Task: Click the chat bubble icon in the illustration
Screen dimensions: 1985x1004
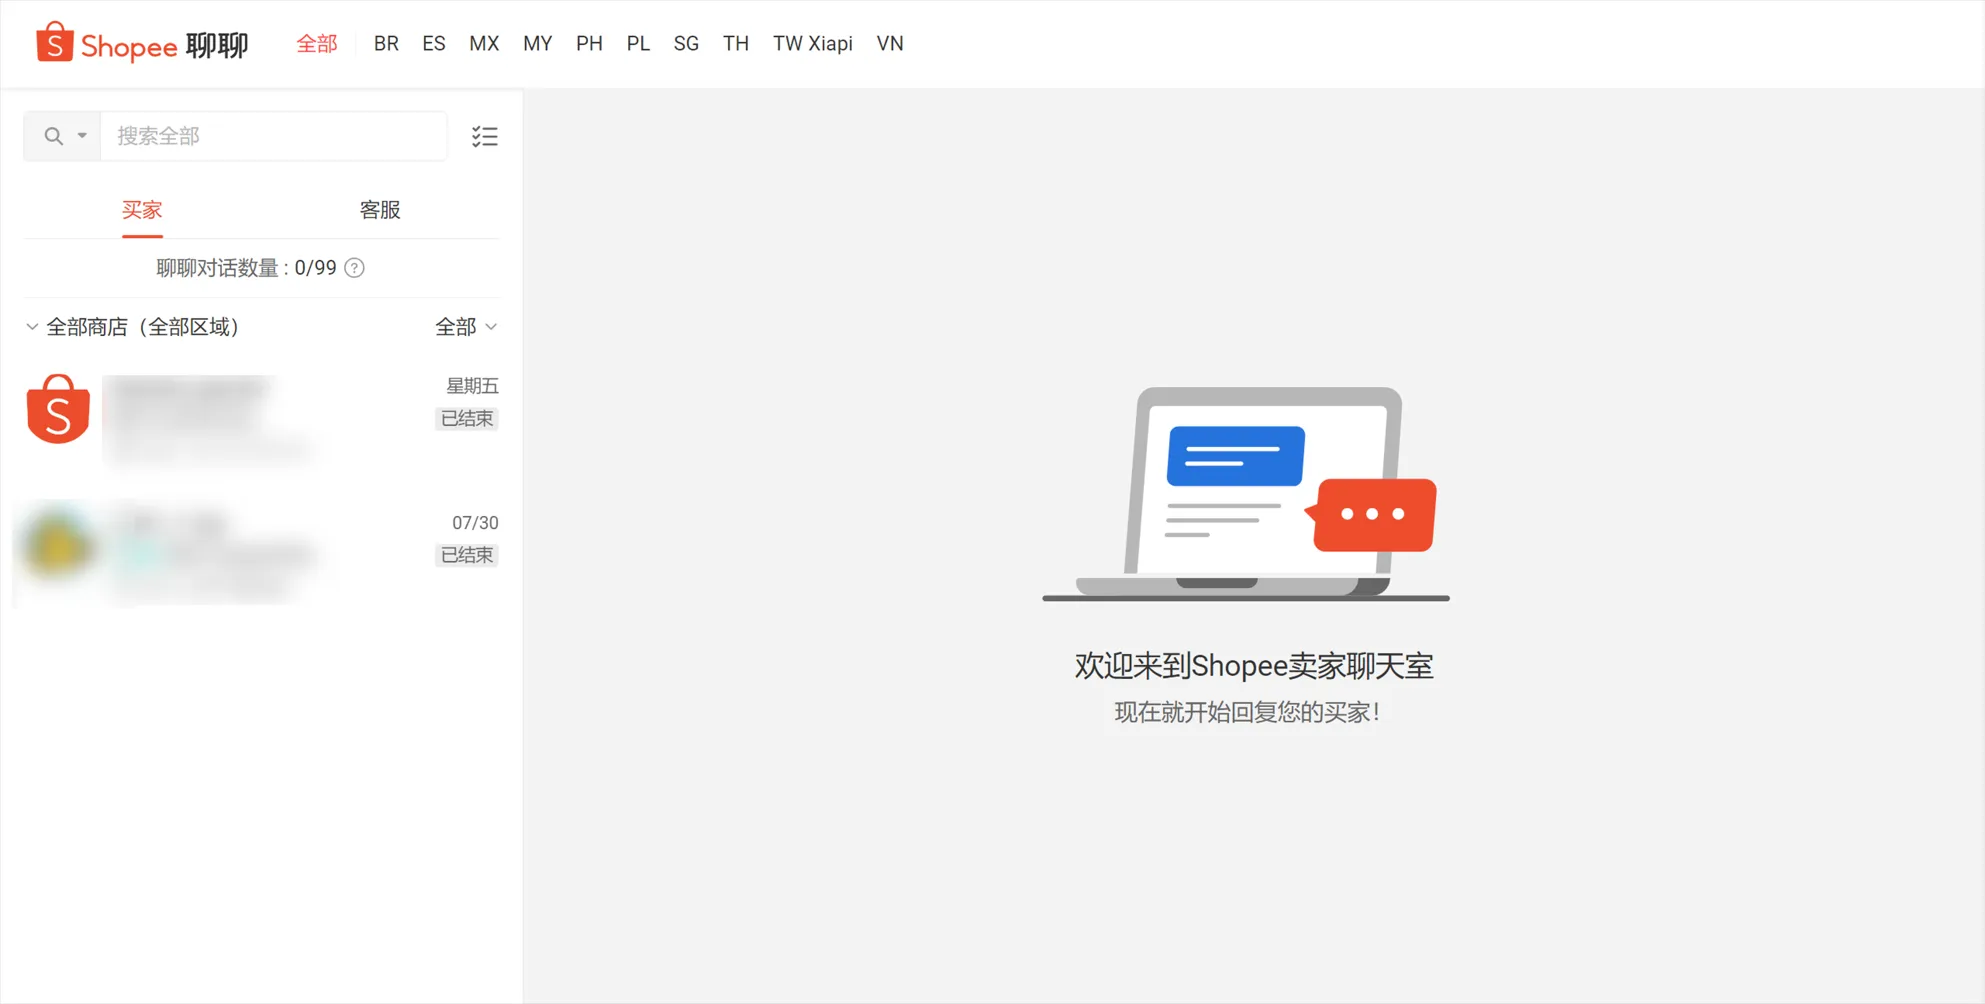Action: 1373,515
